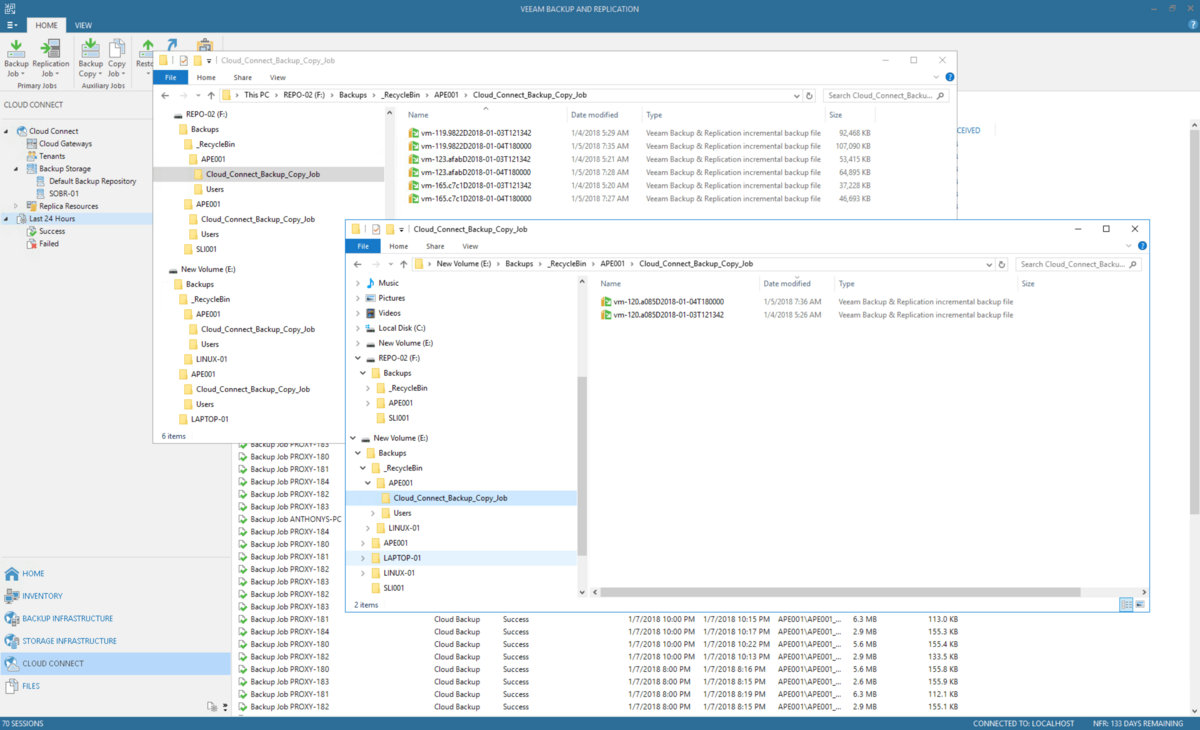Viewport: 1200px width, 730px height.
Task: Open the BACKUP INFRASTRUCTURE navigation pane
Action: click(115, 619)
